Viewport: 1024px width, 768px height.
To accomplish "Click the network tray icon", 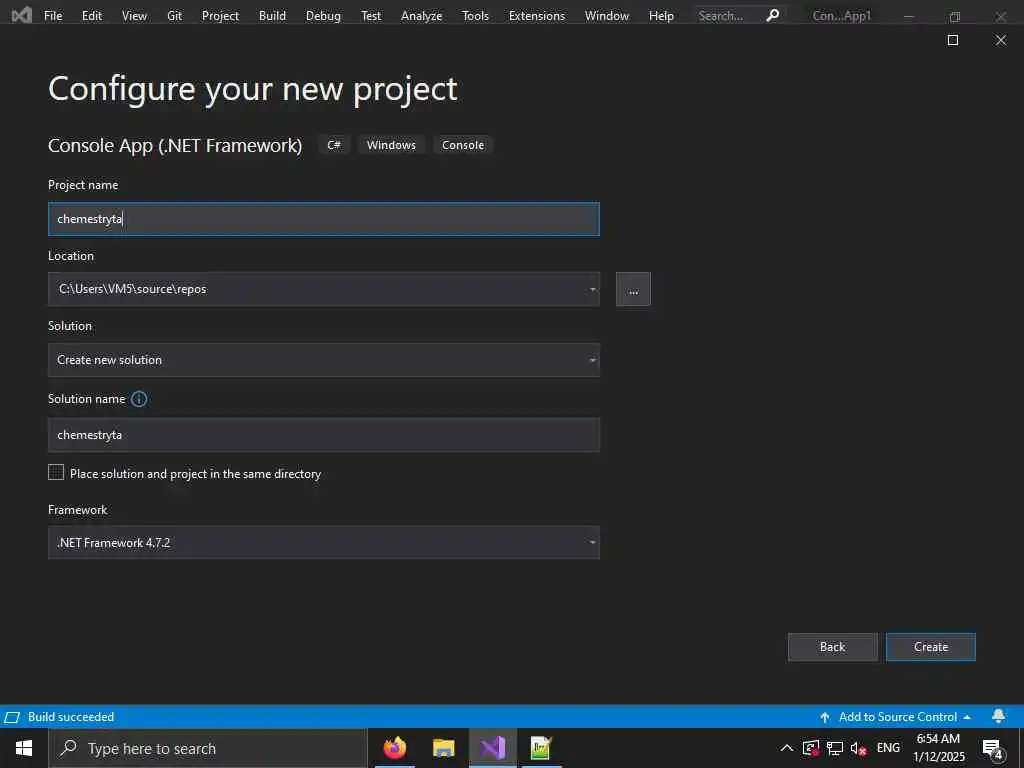I will point(835,748).
